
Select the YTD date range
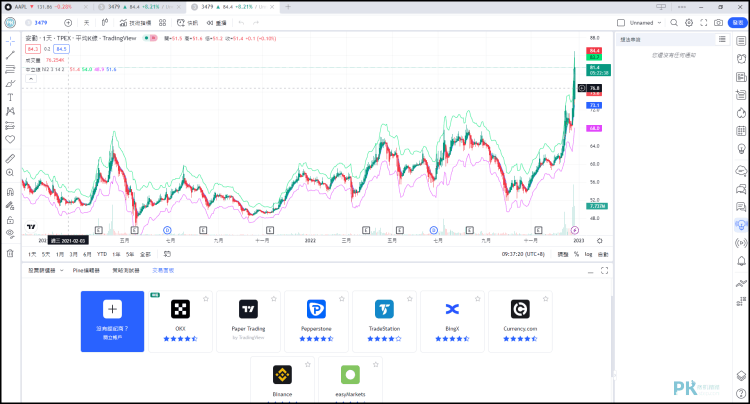[102, 254]
